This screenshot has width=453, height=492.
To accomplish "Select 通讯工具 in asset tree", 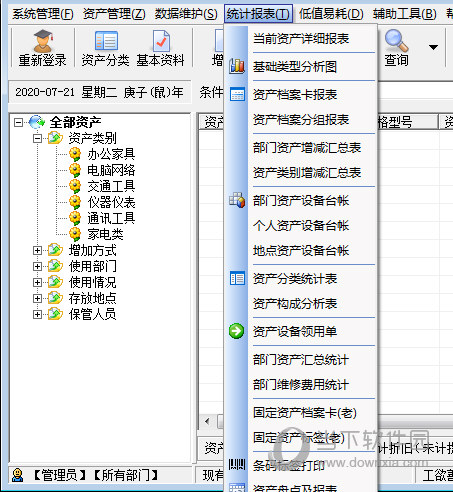I will [x=111, y=218].
